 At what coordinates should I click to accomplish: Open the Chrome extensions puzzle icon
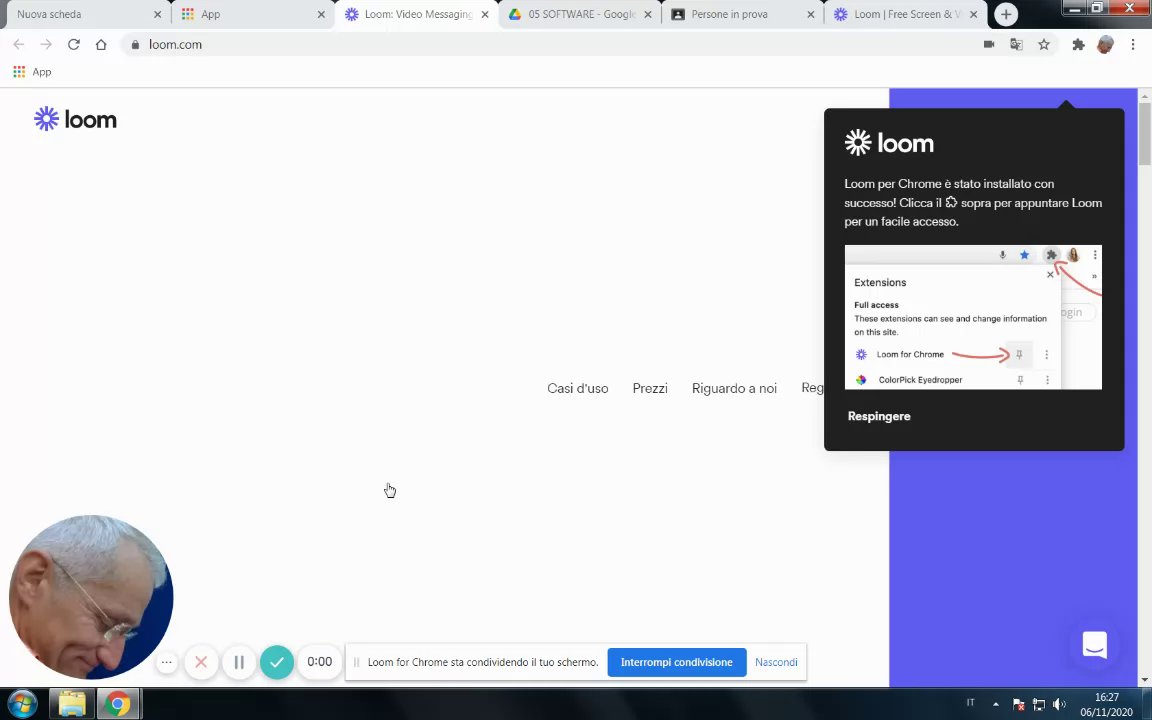coord(1078,45)
